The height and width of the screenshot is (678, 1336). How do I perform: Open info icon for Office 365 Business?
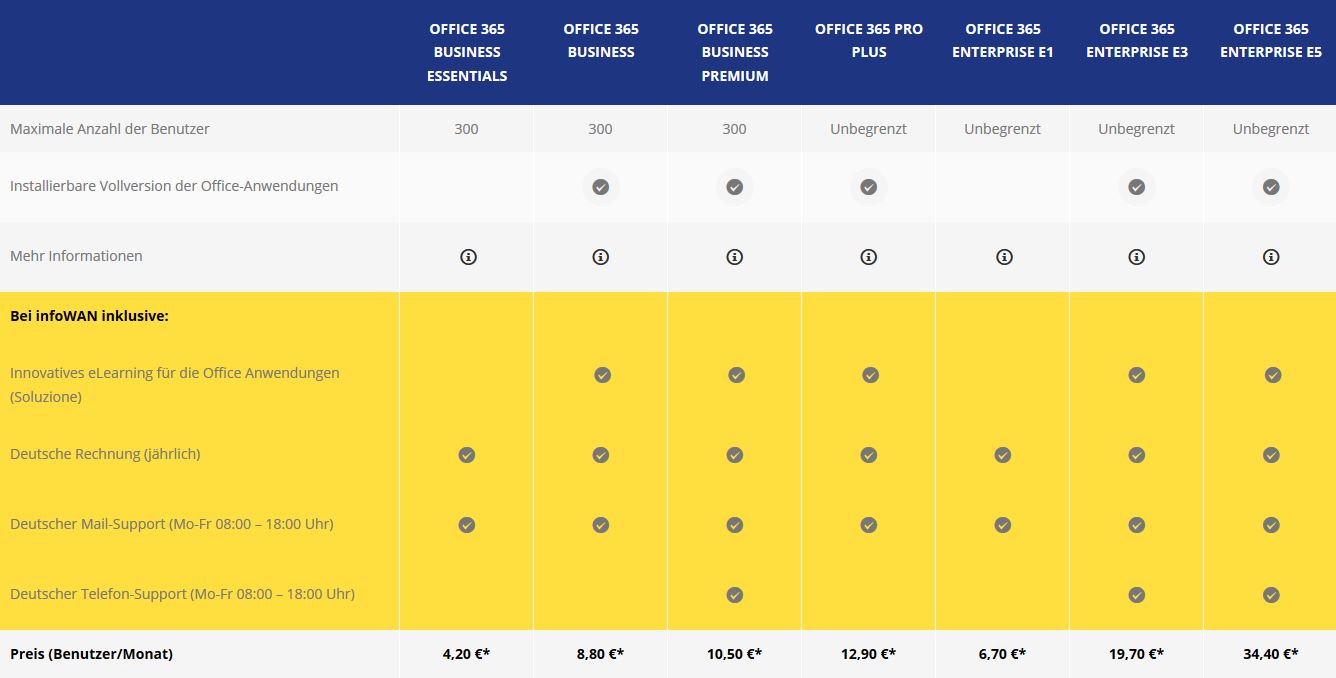pyautogui.click(x=601, y=257)
